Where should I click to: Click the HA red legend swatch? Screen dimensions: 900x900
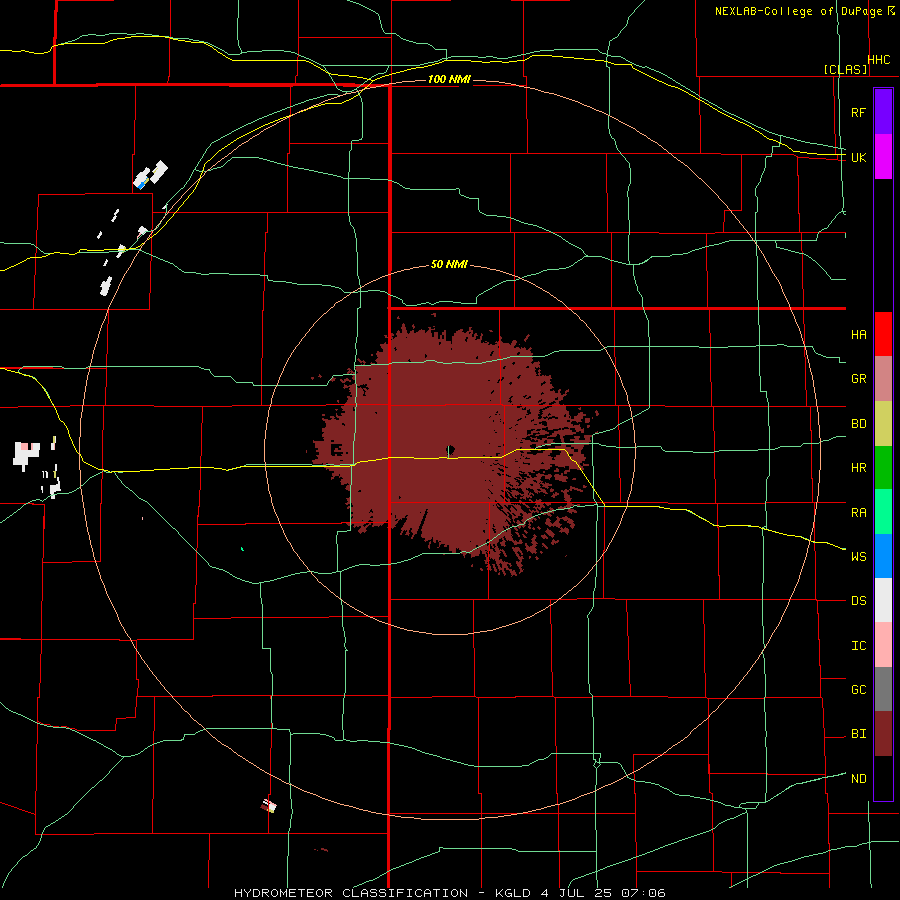(x=883, y=334)
